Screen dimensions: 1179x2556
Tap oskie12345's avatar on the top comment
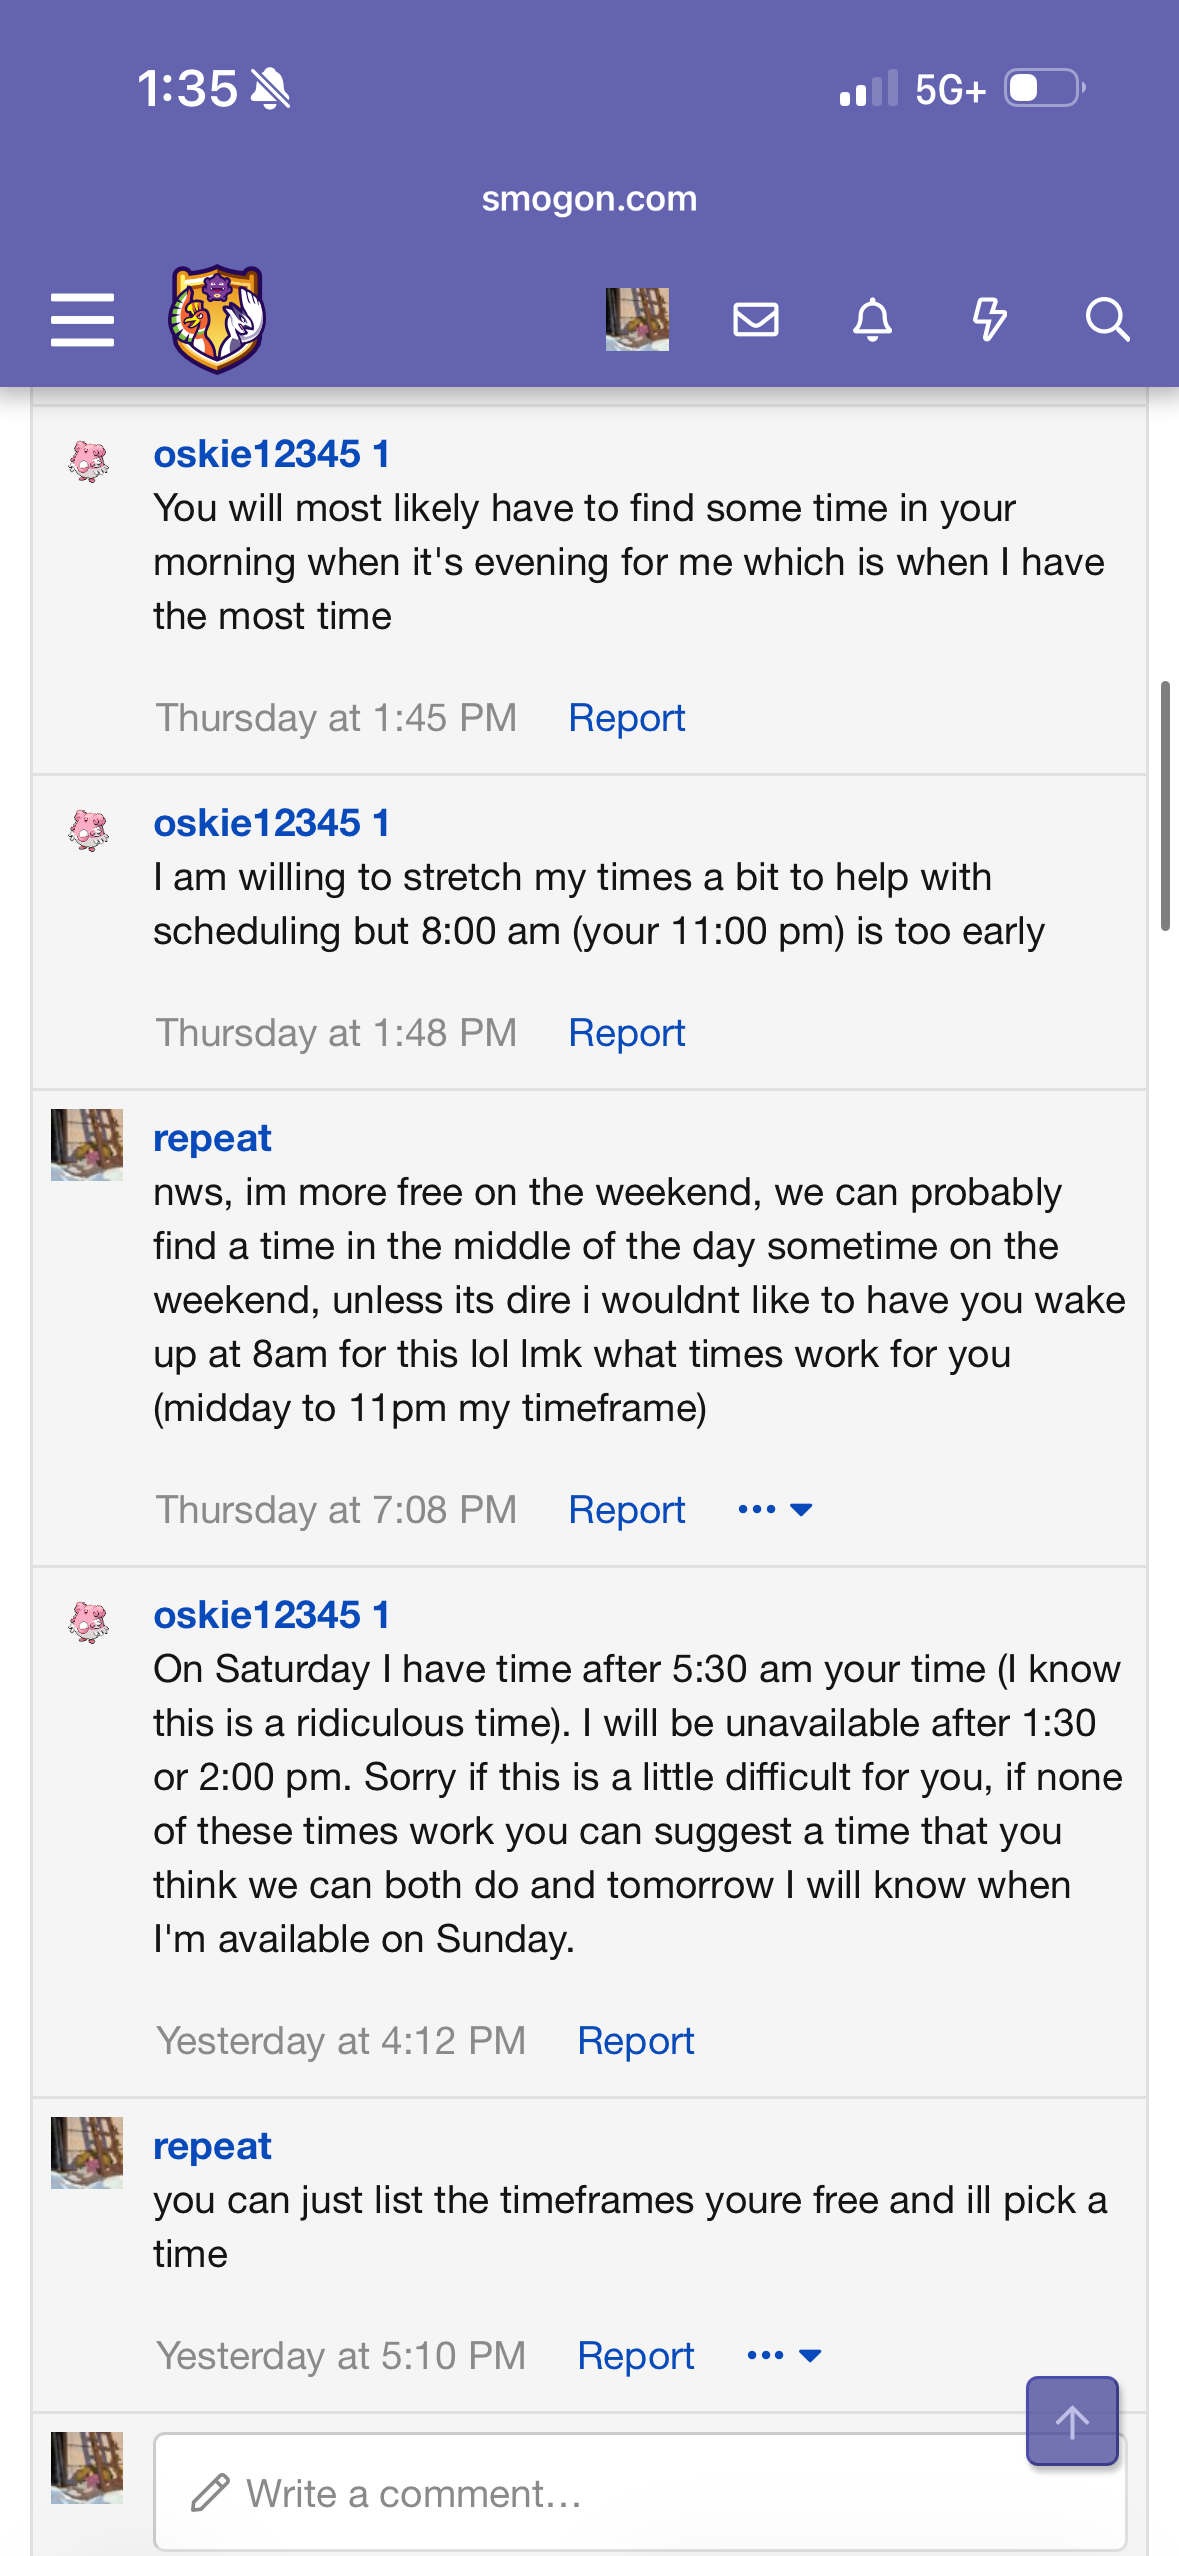88,461
